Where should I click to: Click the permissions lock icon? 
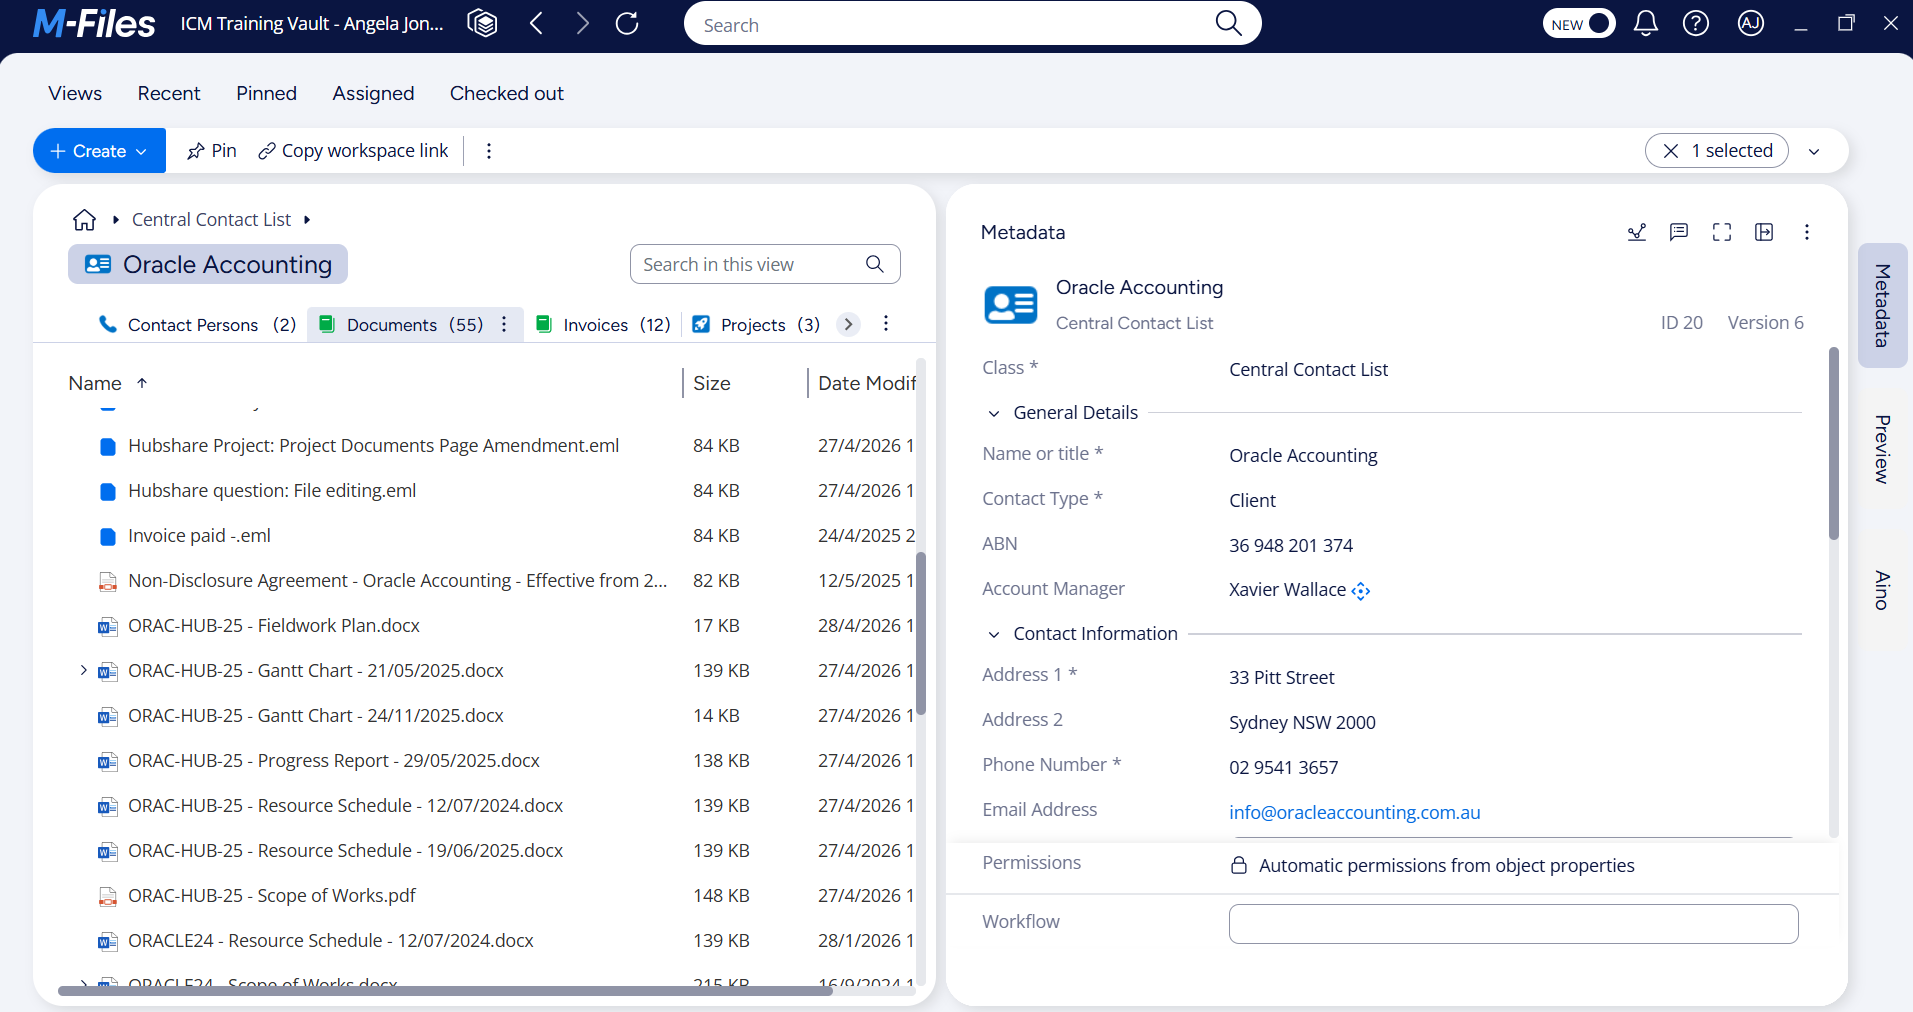(1239, 865)
